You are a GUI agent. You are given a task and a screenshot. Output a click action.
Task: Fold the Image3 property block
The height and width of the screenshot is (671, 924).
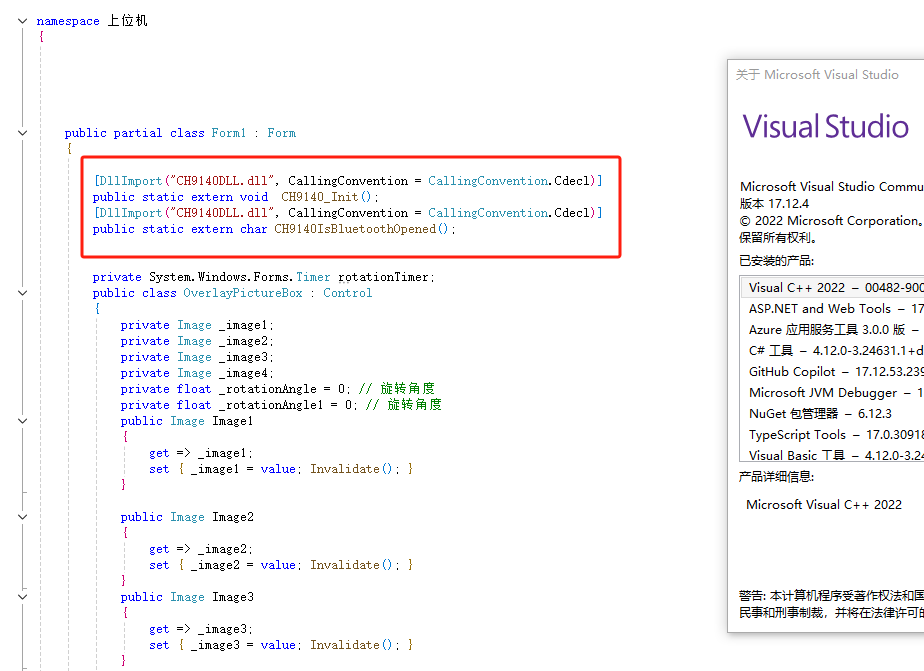point(22,597)
